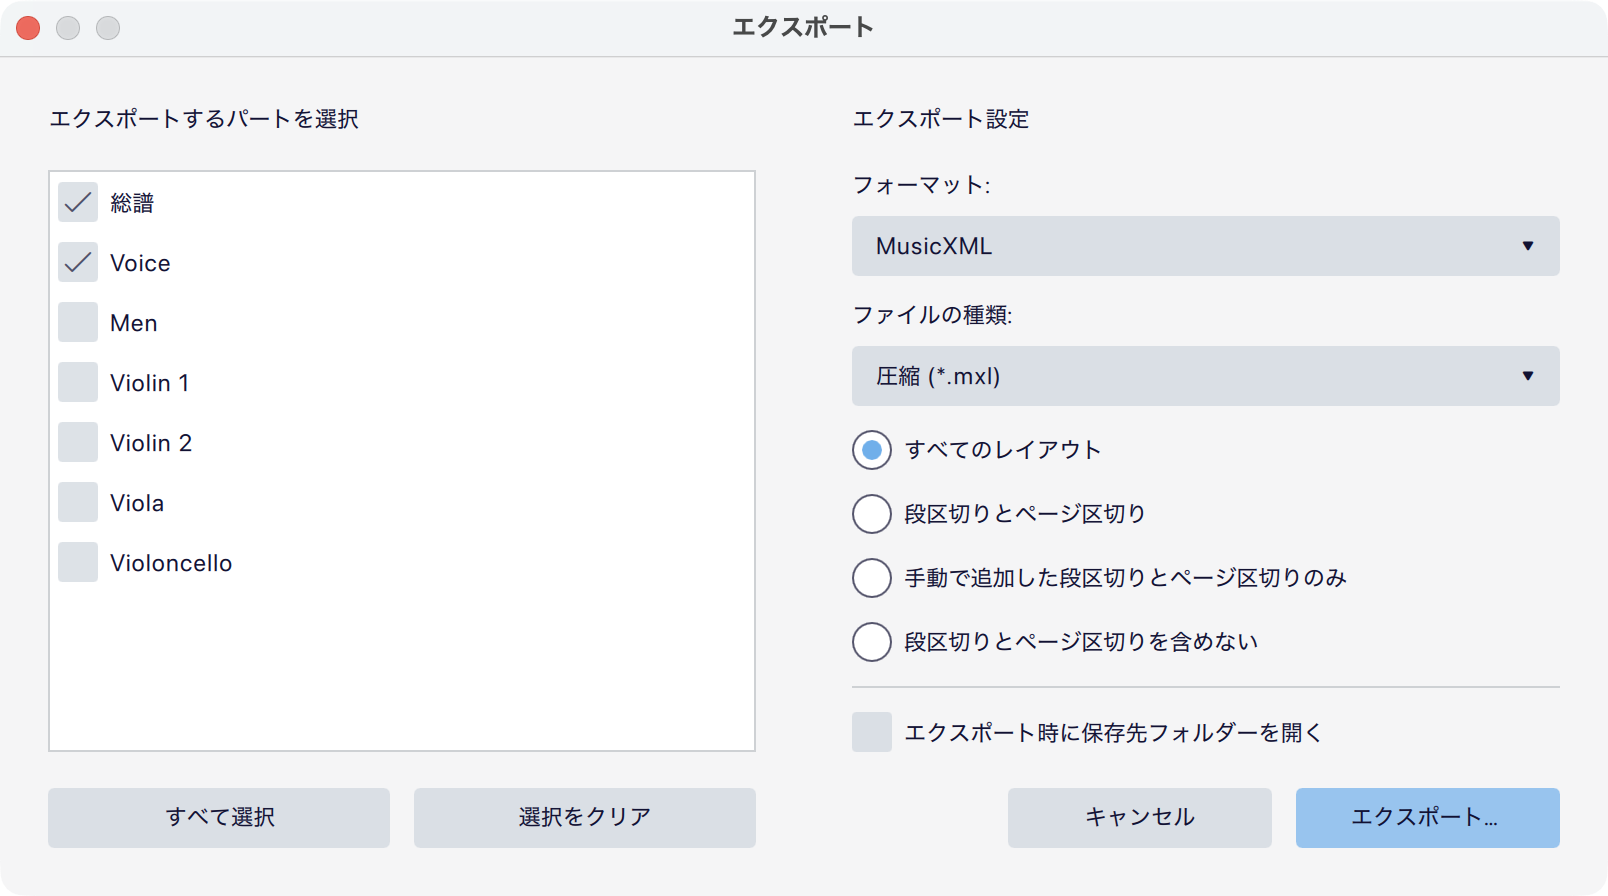1608x896 pixels.
Task: Choose 段区切りとページ区切りを含めない radio option
Action: [872, 642]
